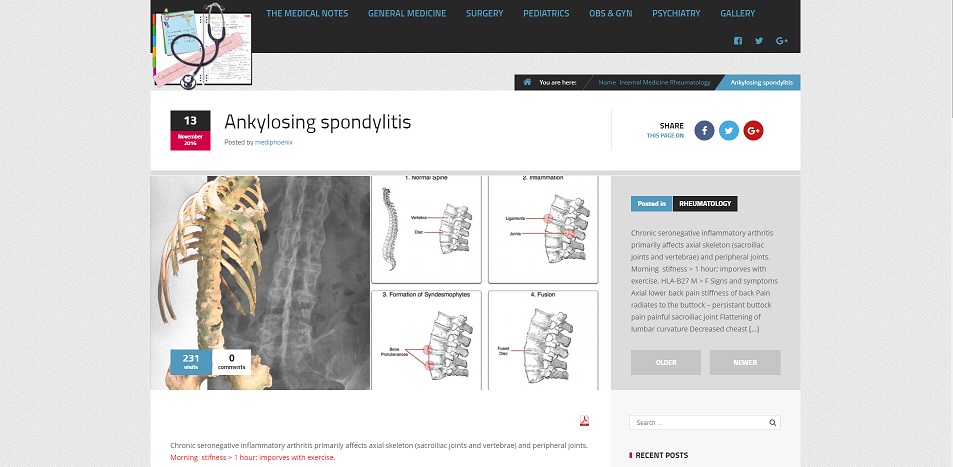Screen dimensions: 953x467
Task: Go to the Psychiatry section
Action: click(x=676, y=13)
